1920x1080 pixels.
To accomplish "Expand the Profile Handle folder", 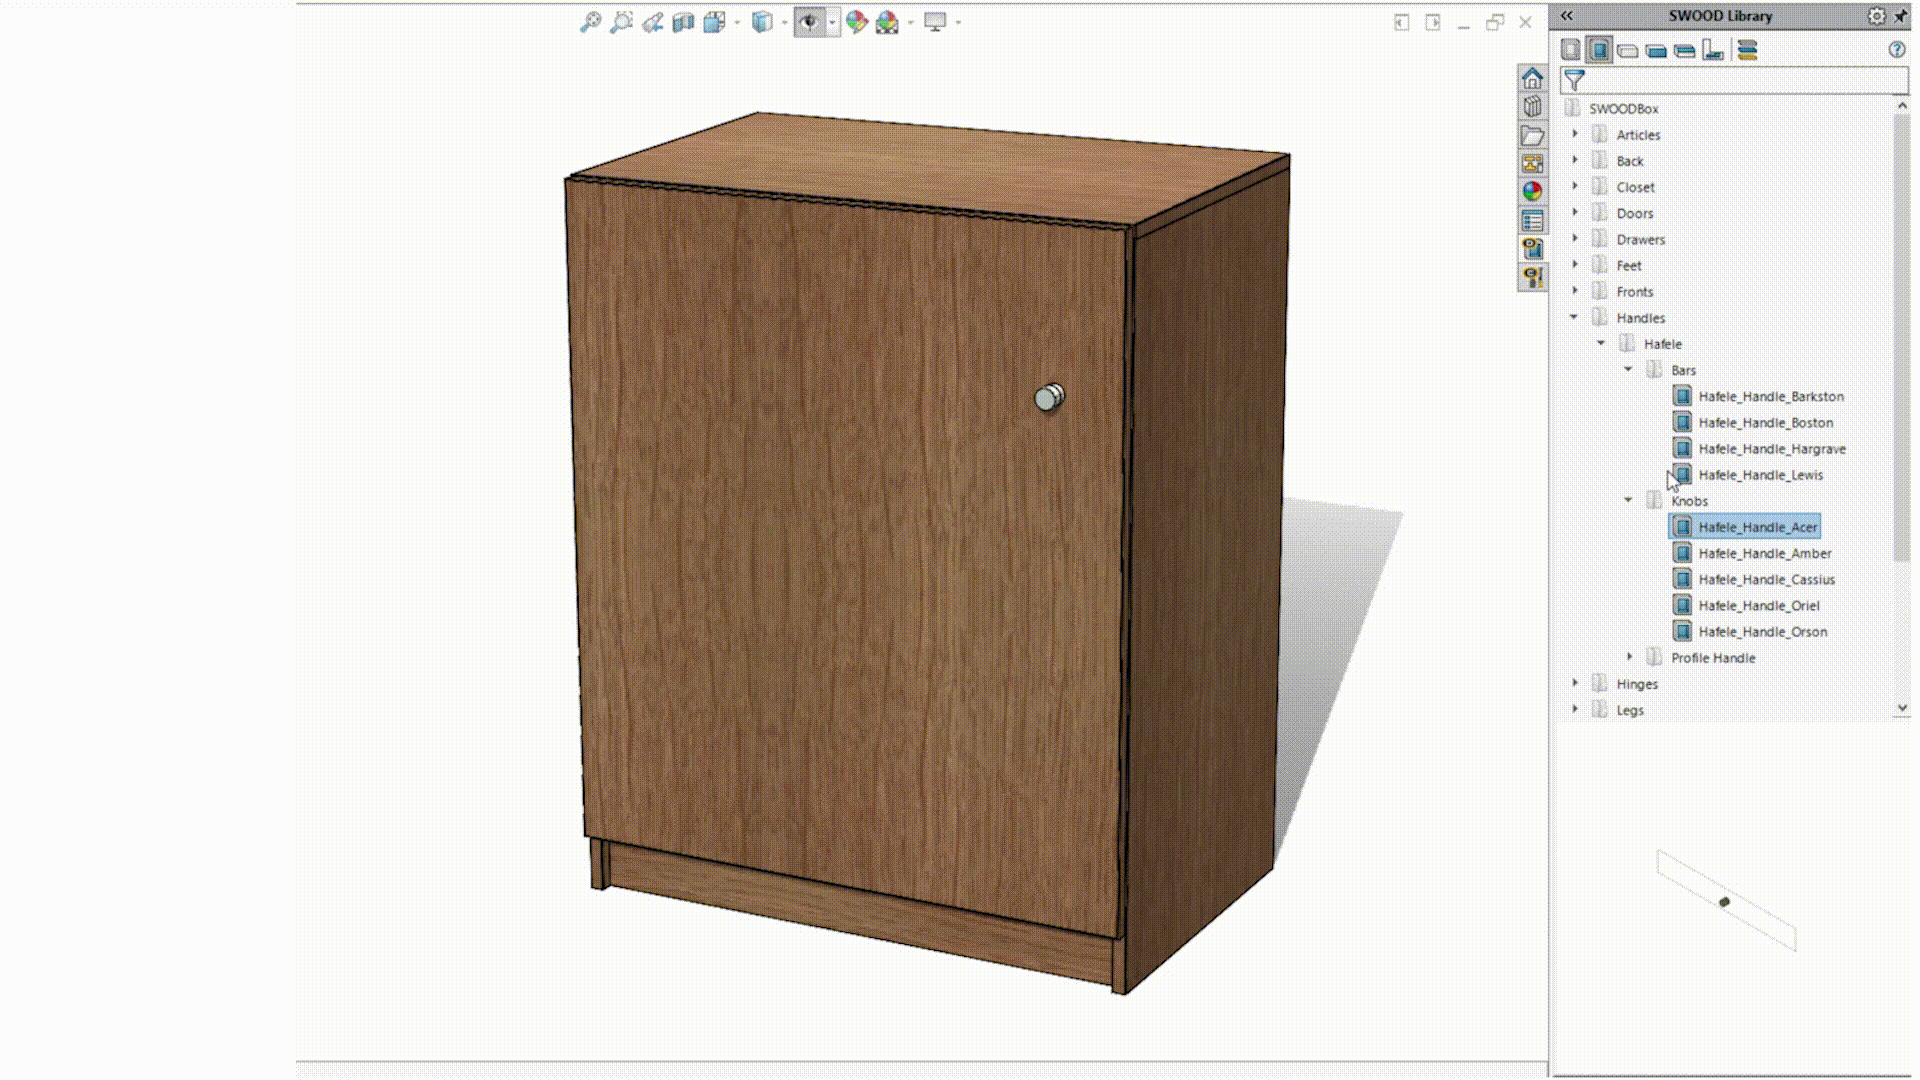I will click(1630, 657).
